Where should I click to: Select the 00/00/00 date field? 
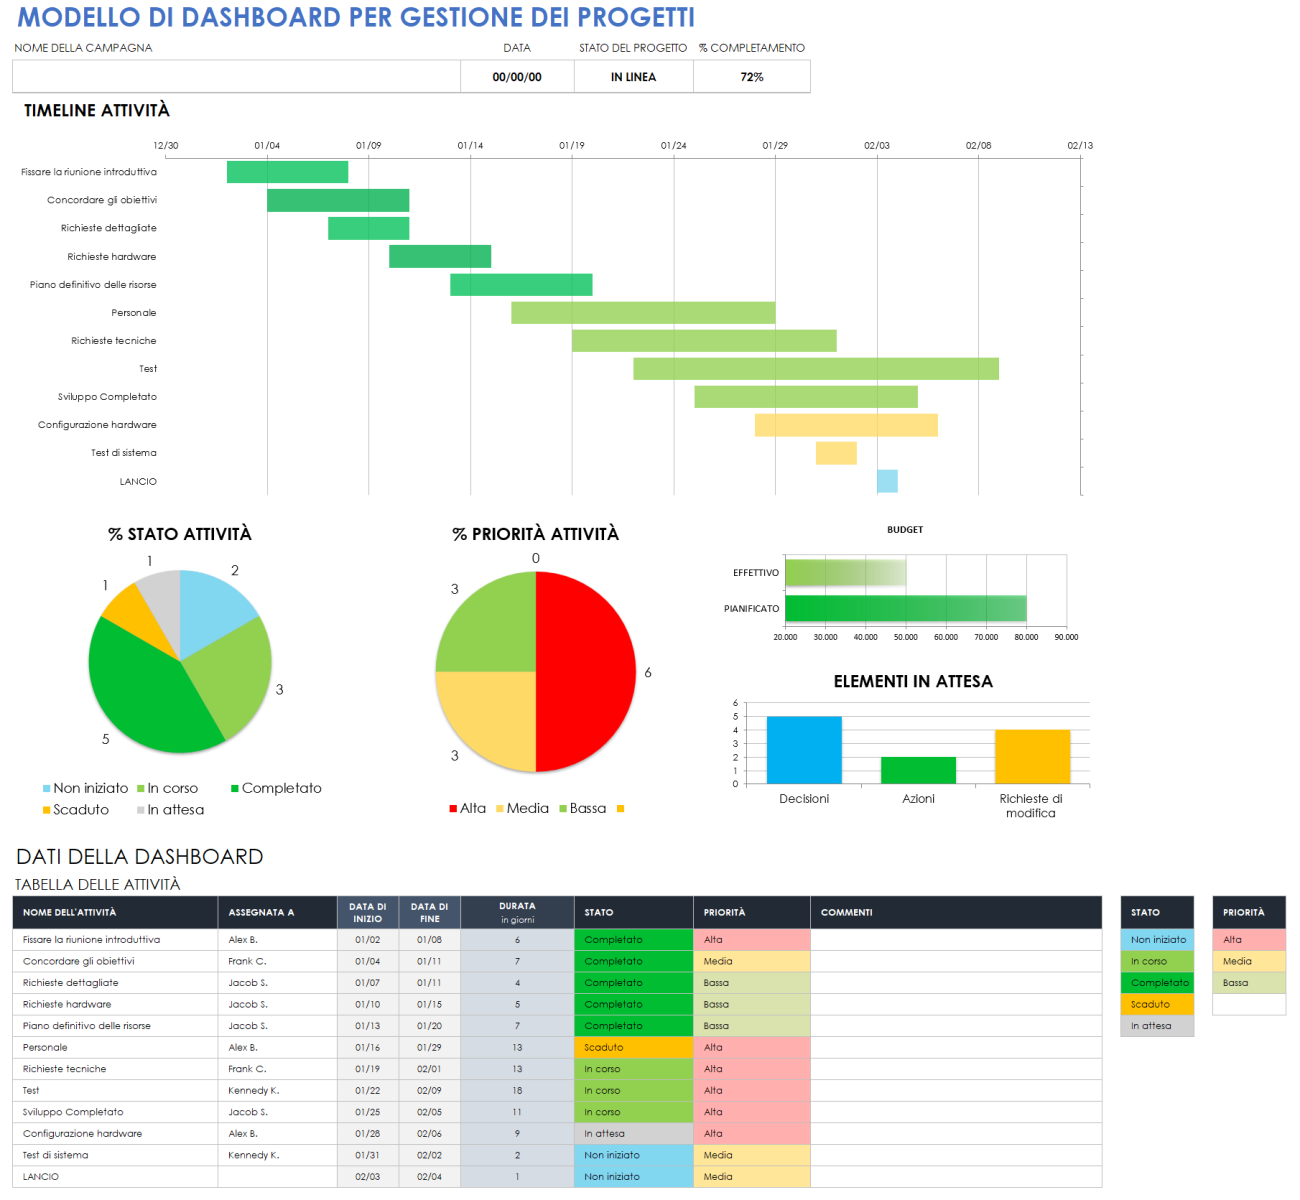[516, 76]
